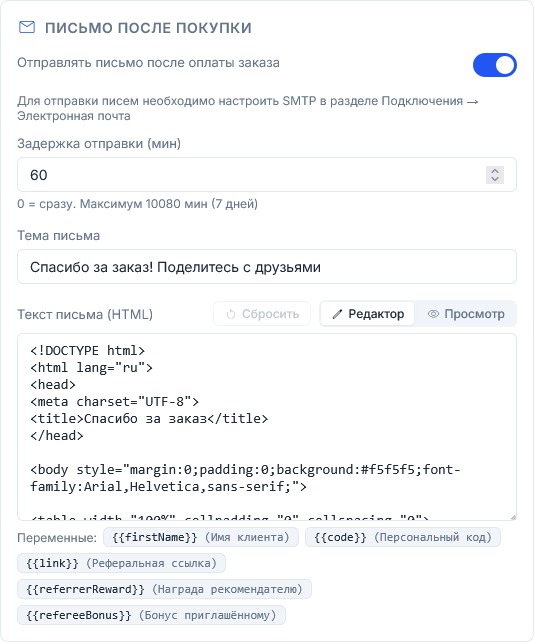This screenshot has height=642, width=534.
Task: Click the pencil icon on Редактор tab
Action: coord(337,314)
